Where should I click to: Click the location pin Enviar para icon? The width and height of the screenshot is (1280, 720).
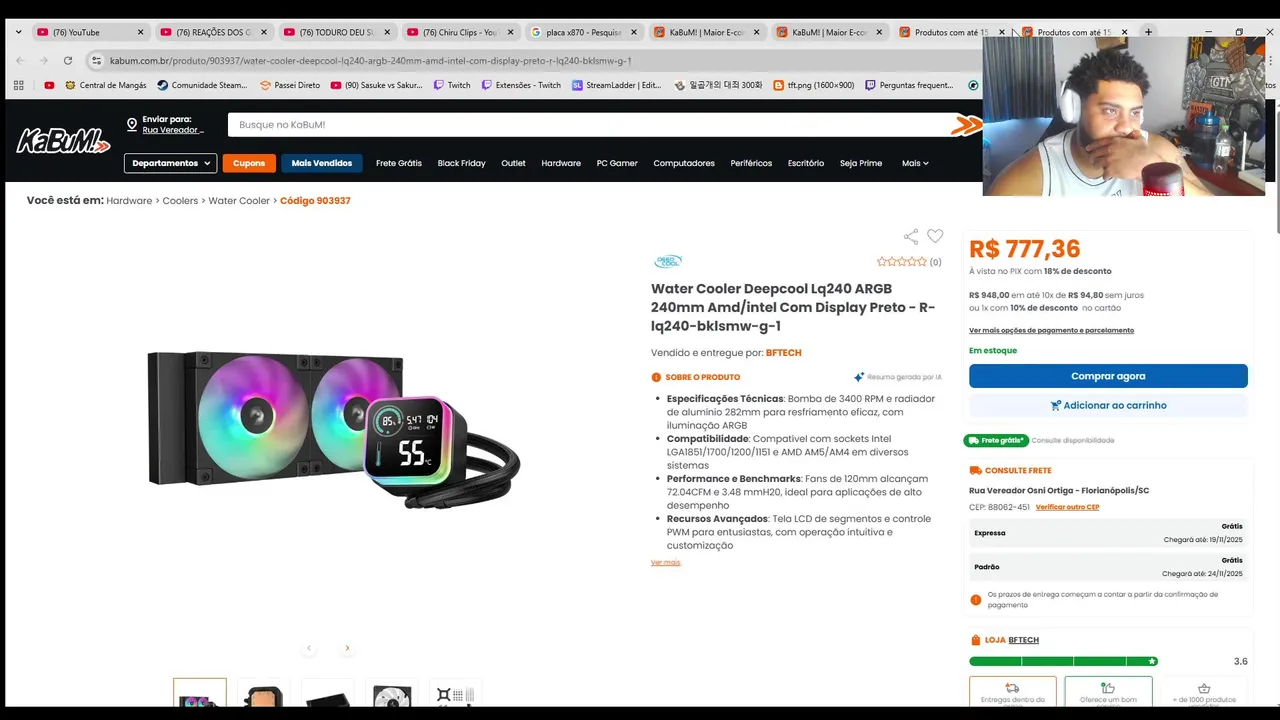[132, 125]
